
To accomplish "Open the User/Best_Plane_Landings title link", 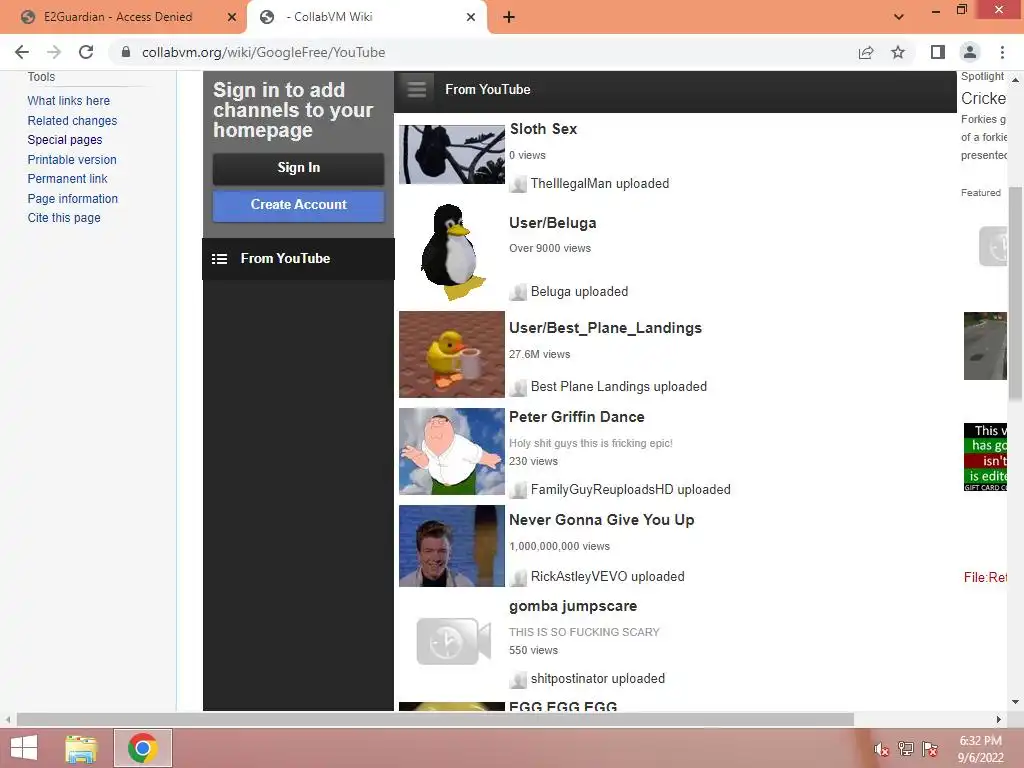I will click(605, 328).
